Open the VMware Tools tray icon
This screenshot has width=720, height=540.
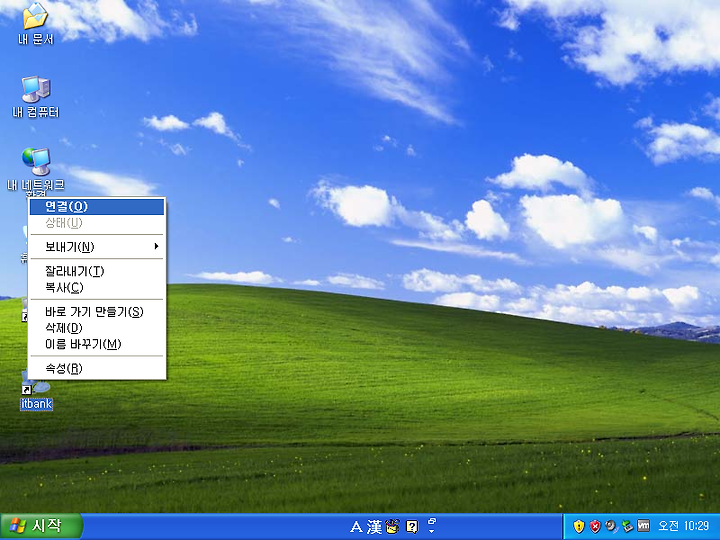click(x=644, y=526)
